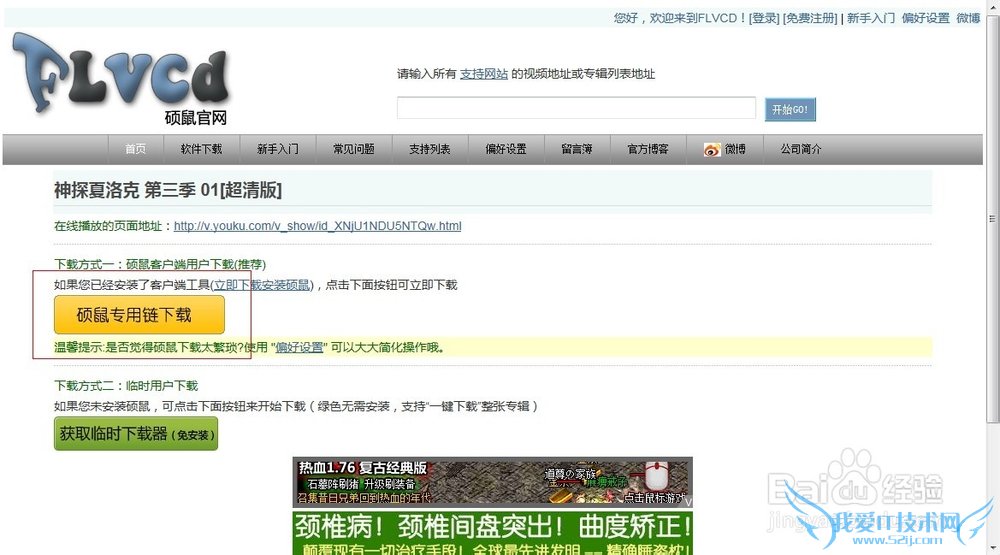Click 偏好设置 link in top bar
The width and height of the screenshot is (1000, 555).
pyautogui.click(x=925, y=18)
